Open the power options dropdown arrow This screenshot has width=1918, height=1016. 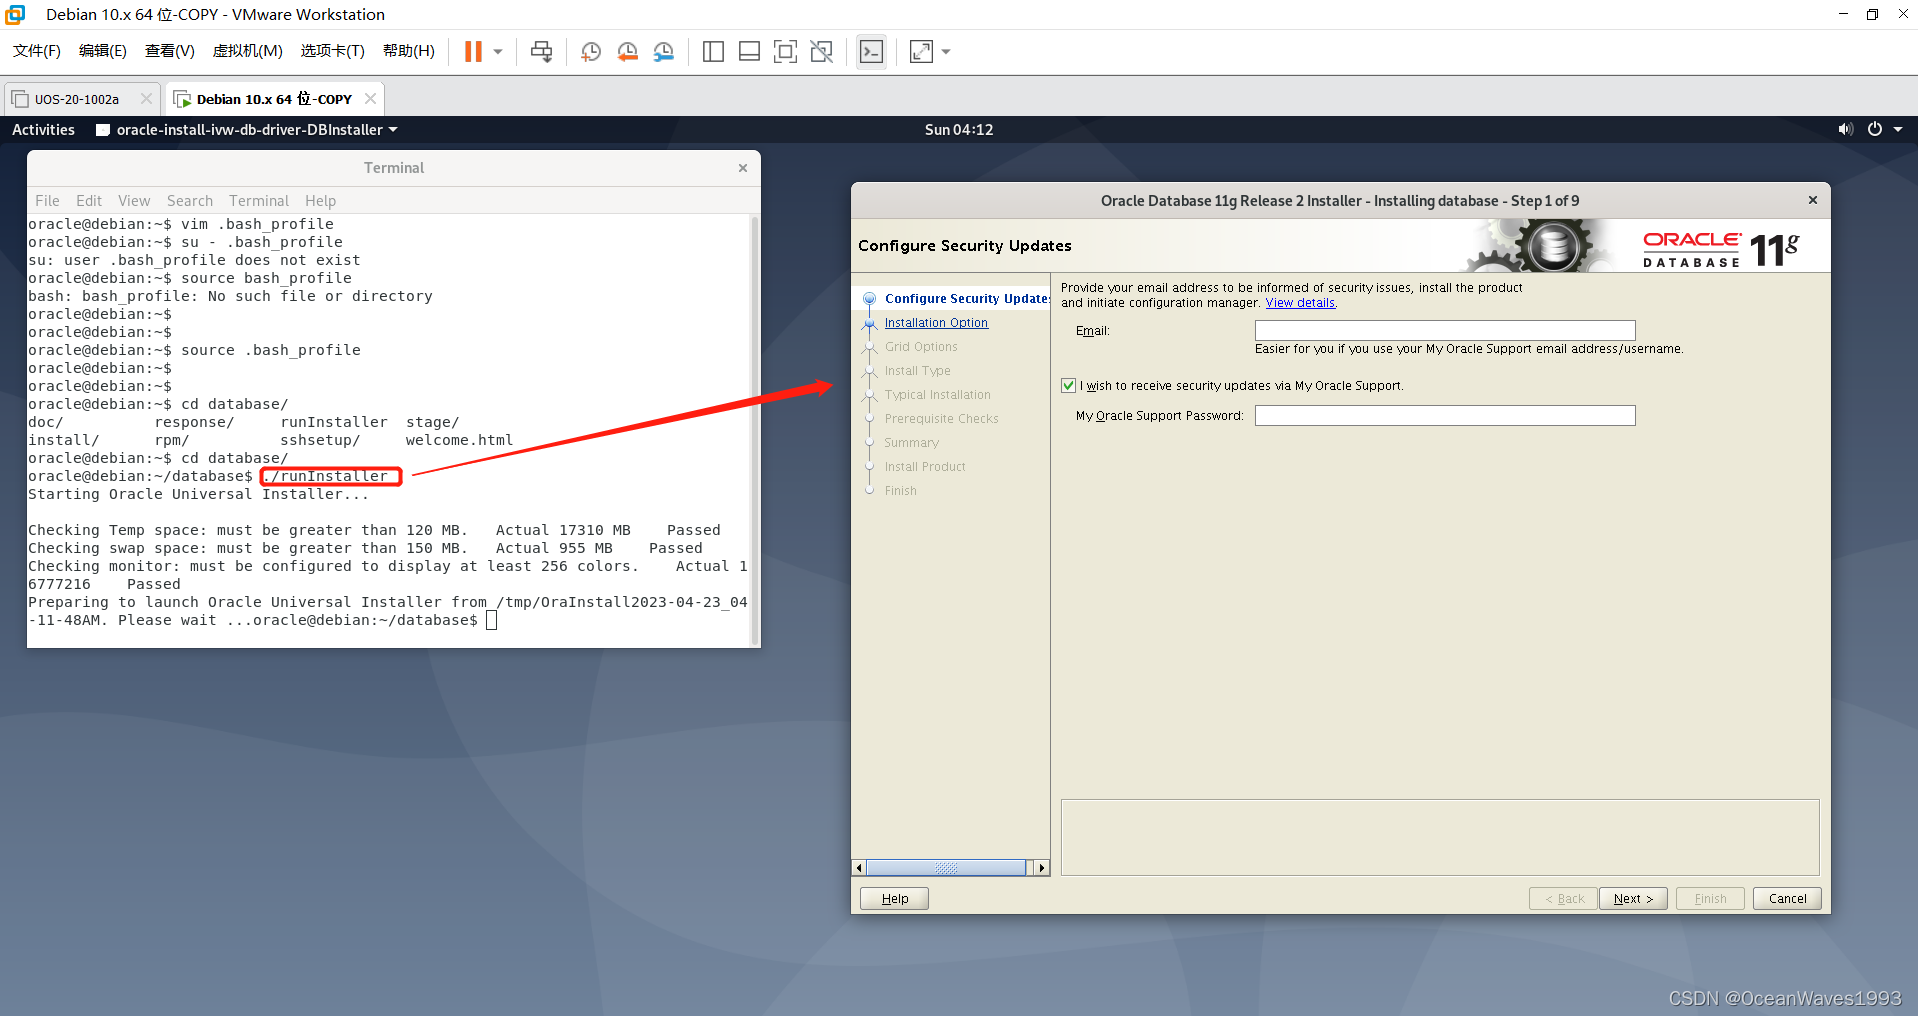(498, 52)
